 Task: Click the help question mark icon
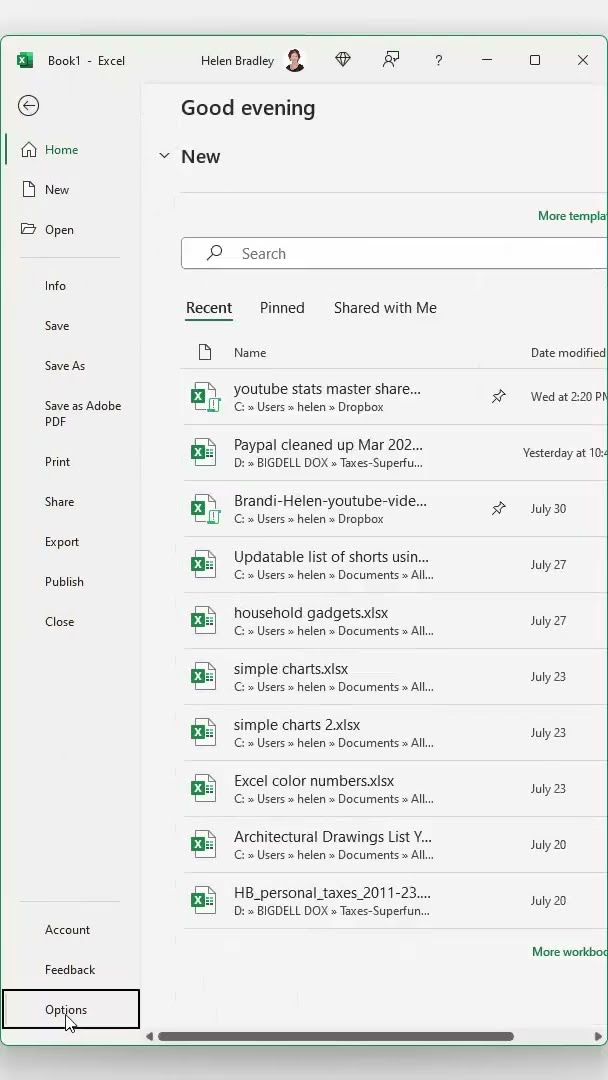point(438,60)
